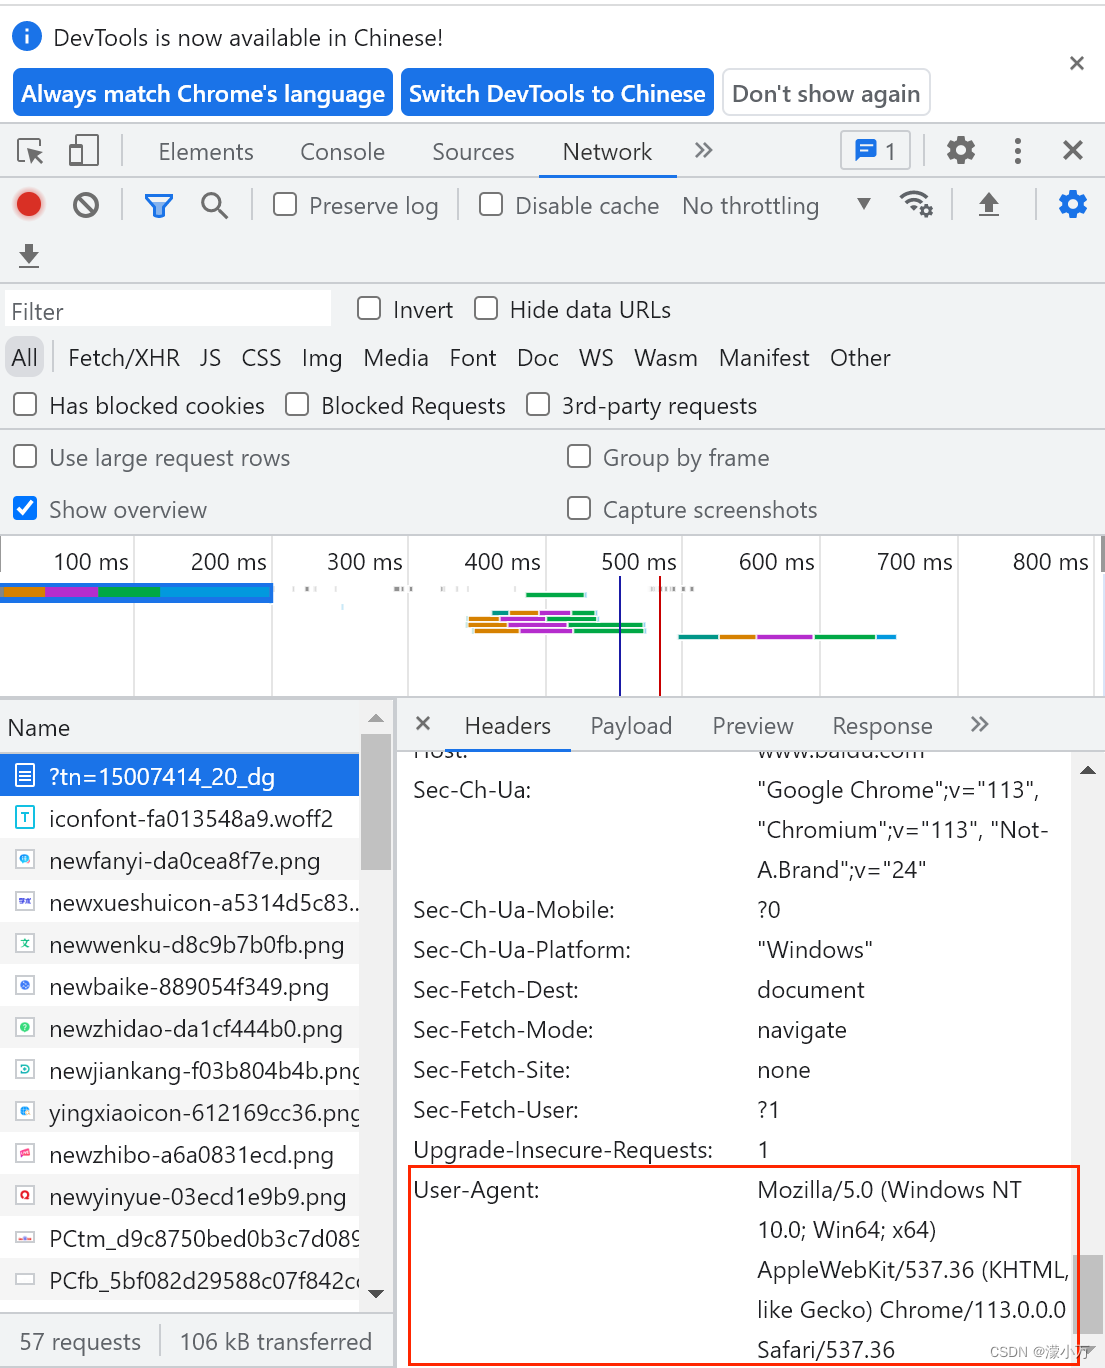Open the No throttling dropdown
The image size is (1105, 1368).
(777, 205)
